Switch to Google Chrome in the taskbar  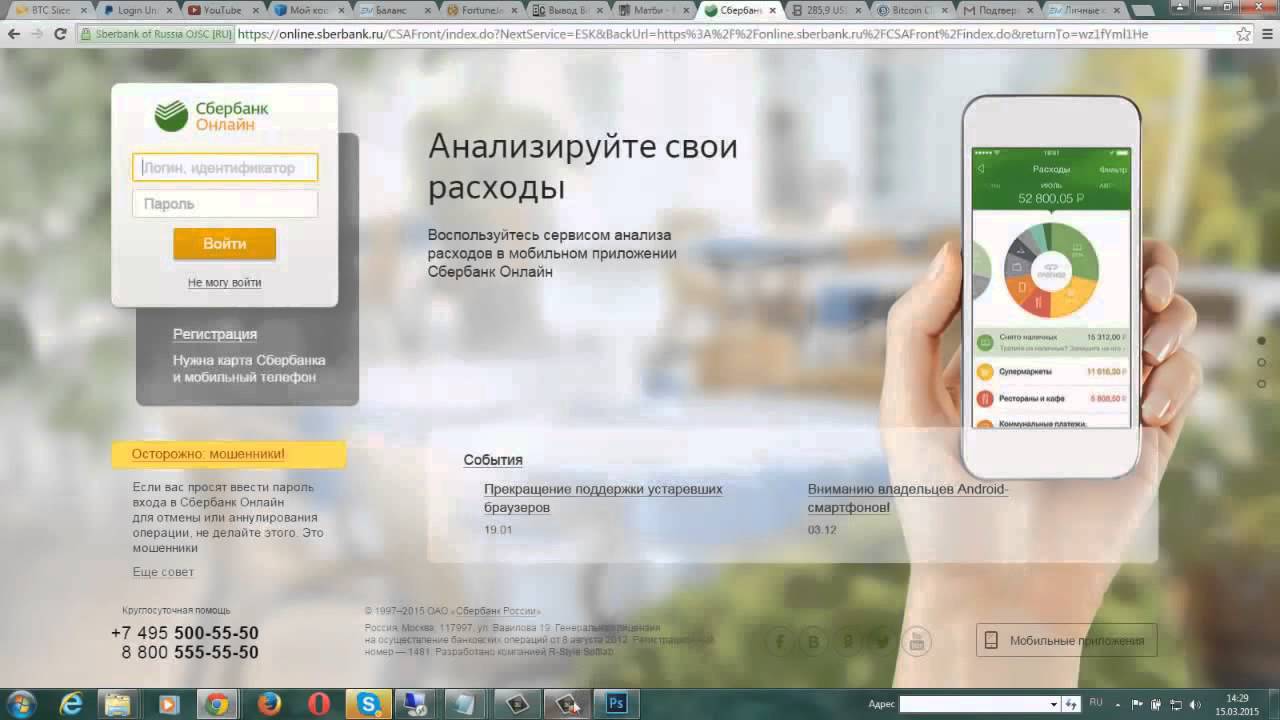point(218,704)
